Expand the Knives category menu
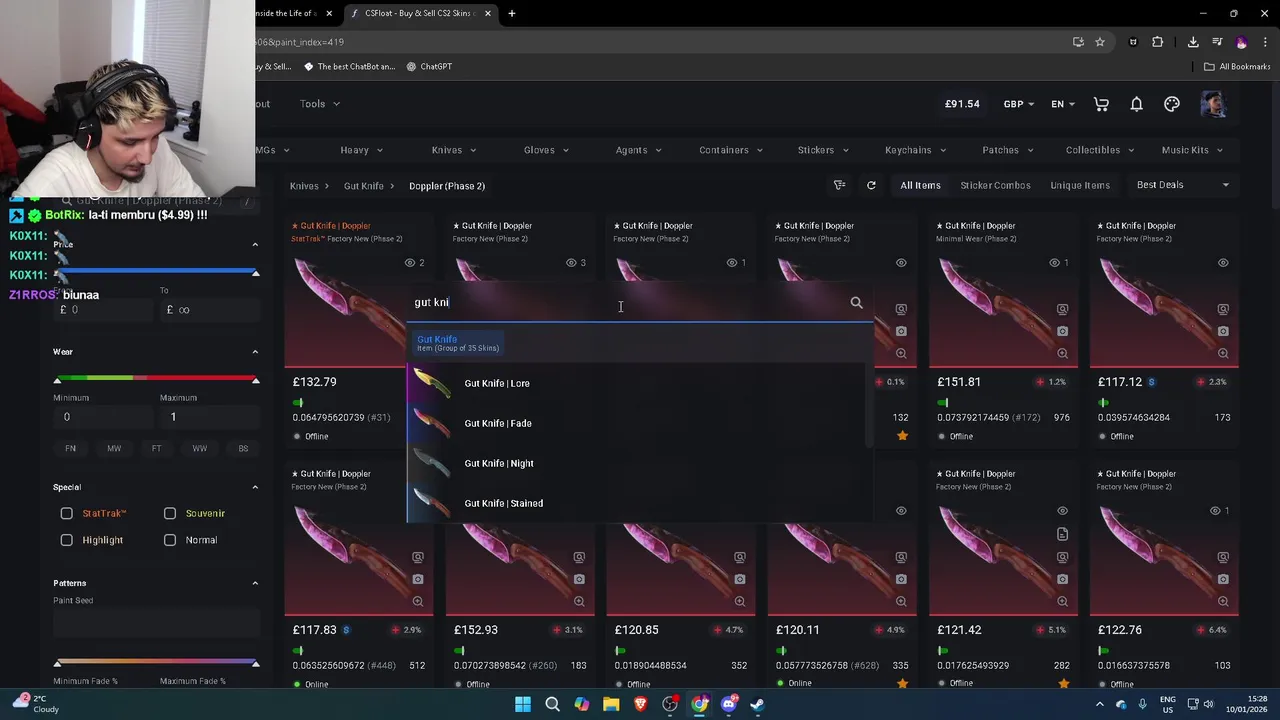This screenshot has width=1280, height=720. [x=454, y=150]
